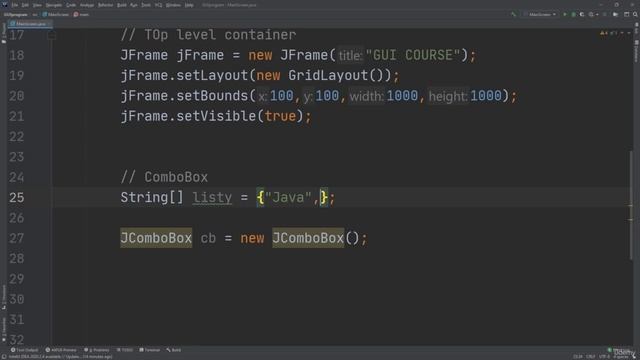Click the highlighted JComboBox type on line 27
Viewport: 640px width, 360px height.
point(156,238)
